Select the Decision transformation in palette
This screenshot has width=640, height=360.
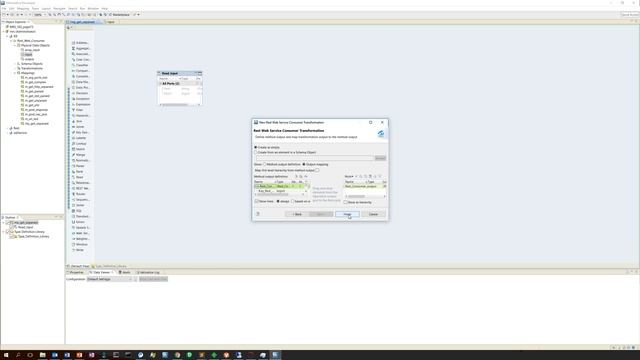click(x=80, y=93)
